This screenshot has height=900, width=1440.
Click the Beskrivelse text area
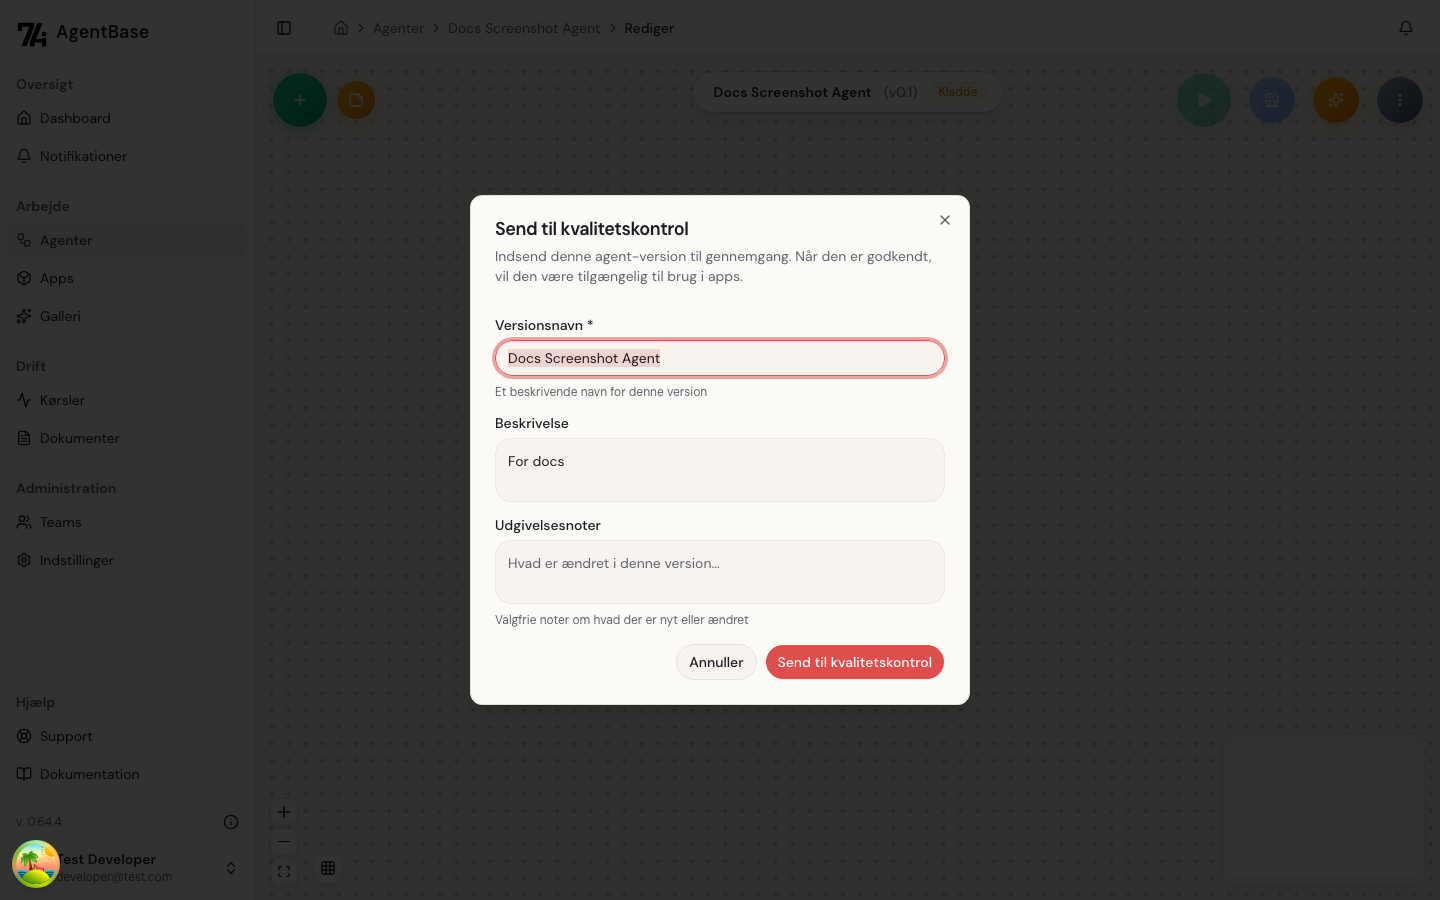tap(720, 470)
